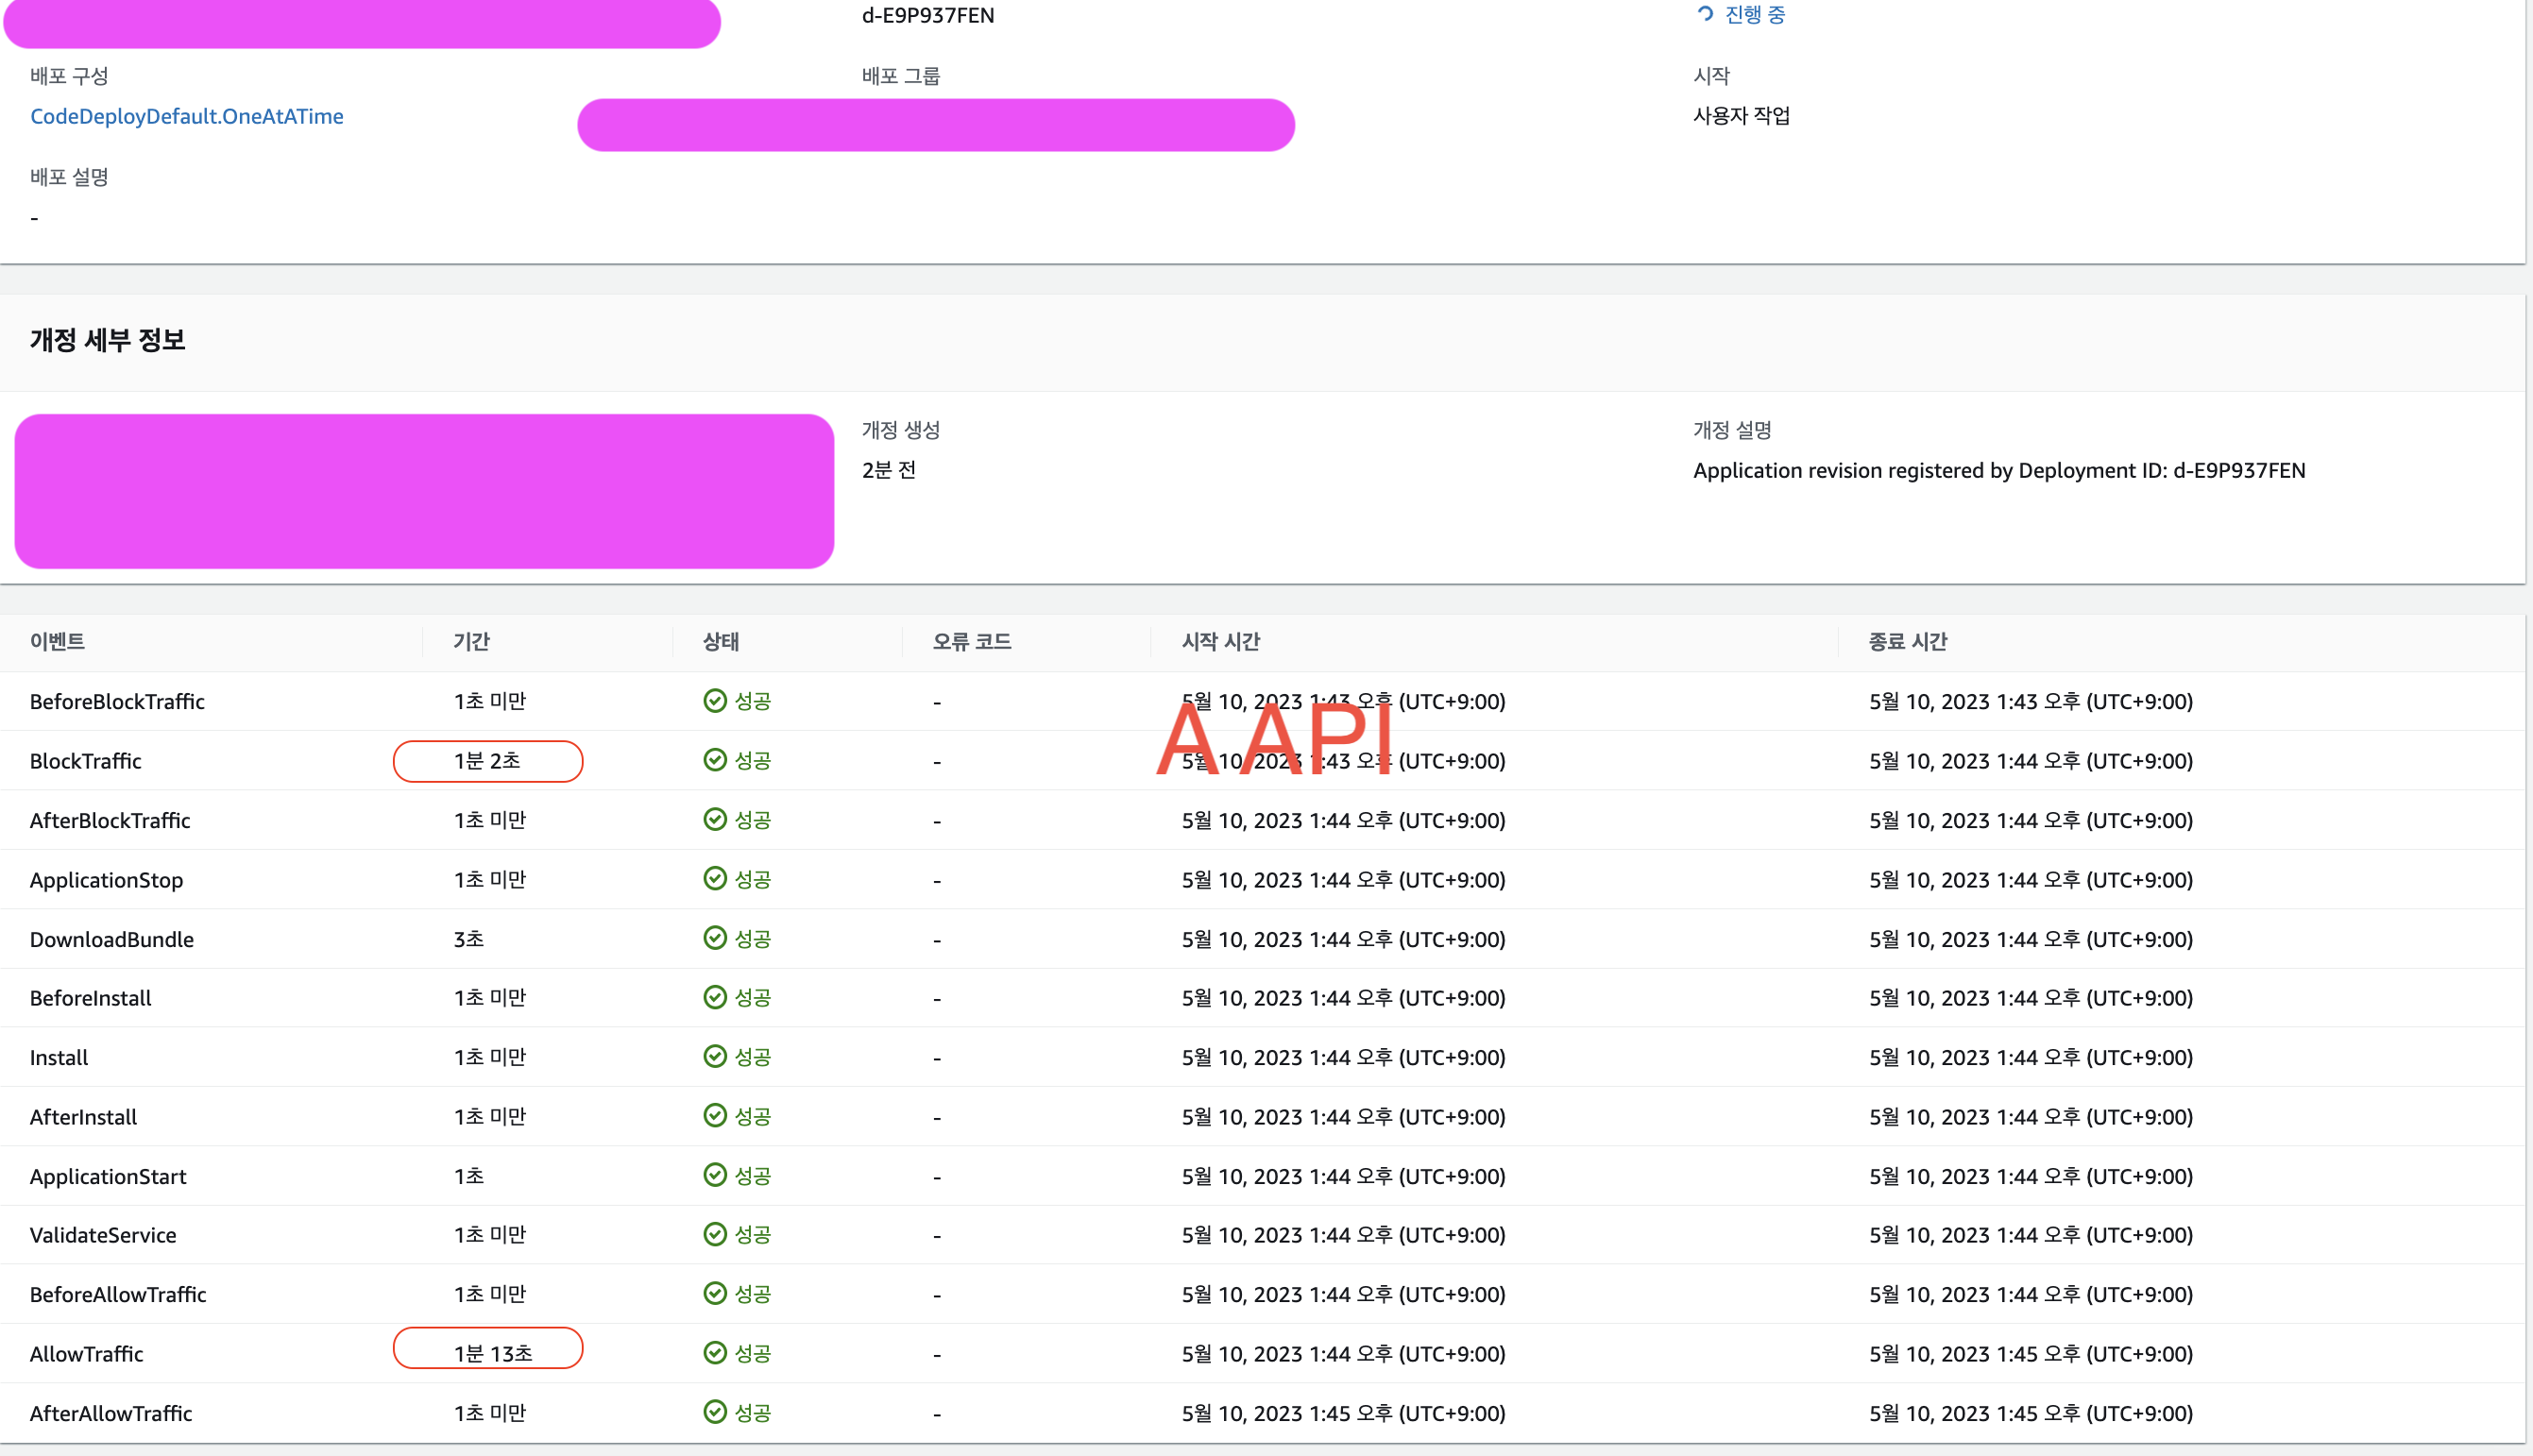Click the in-progress spinner icon next to 진행 중
Image resolution: width=2533 pixels, height=1456 pixels.
1705,14
